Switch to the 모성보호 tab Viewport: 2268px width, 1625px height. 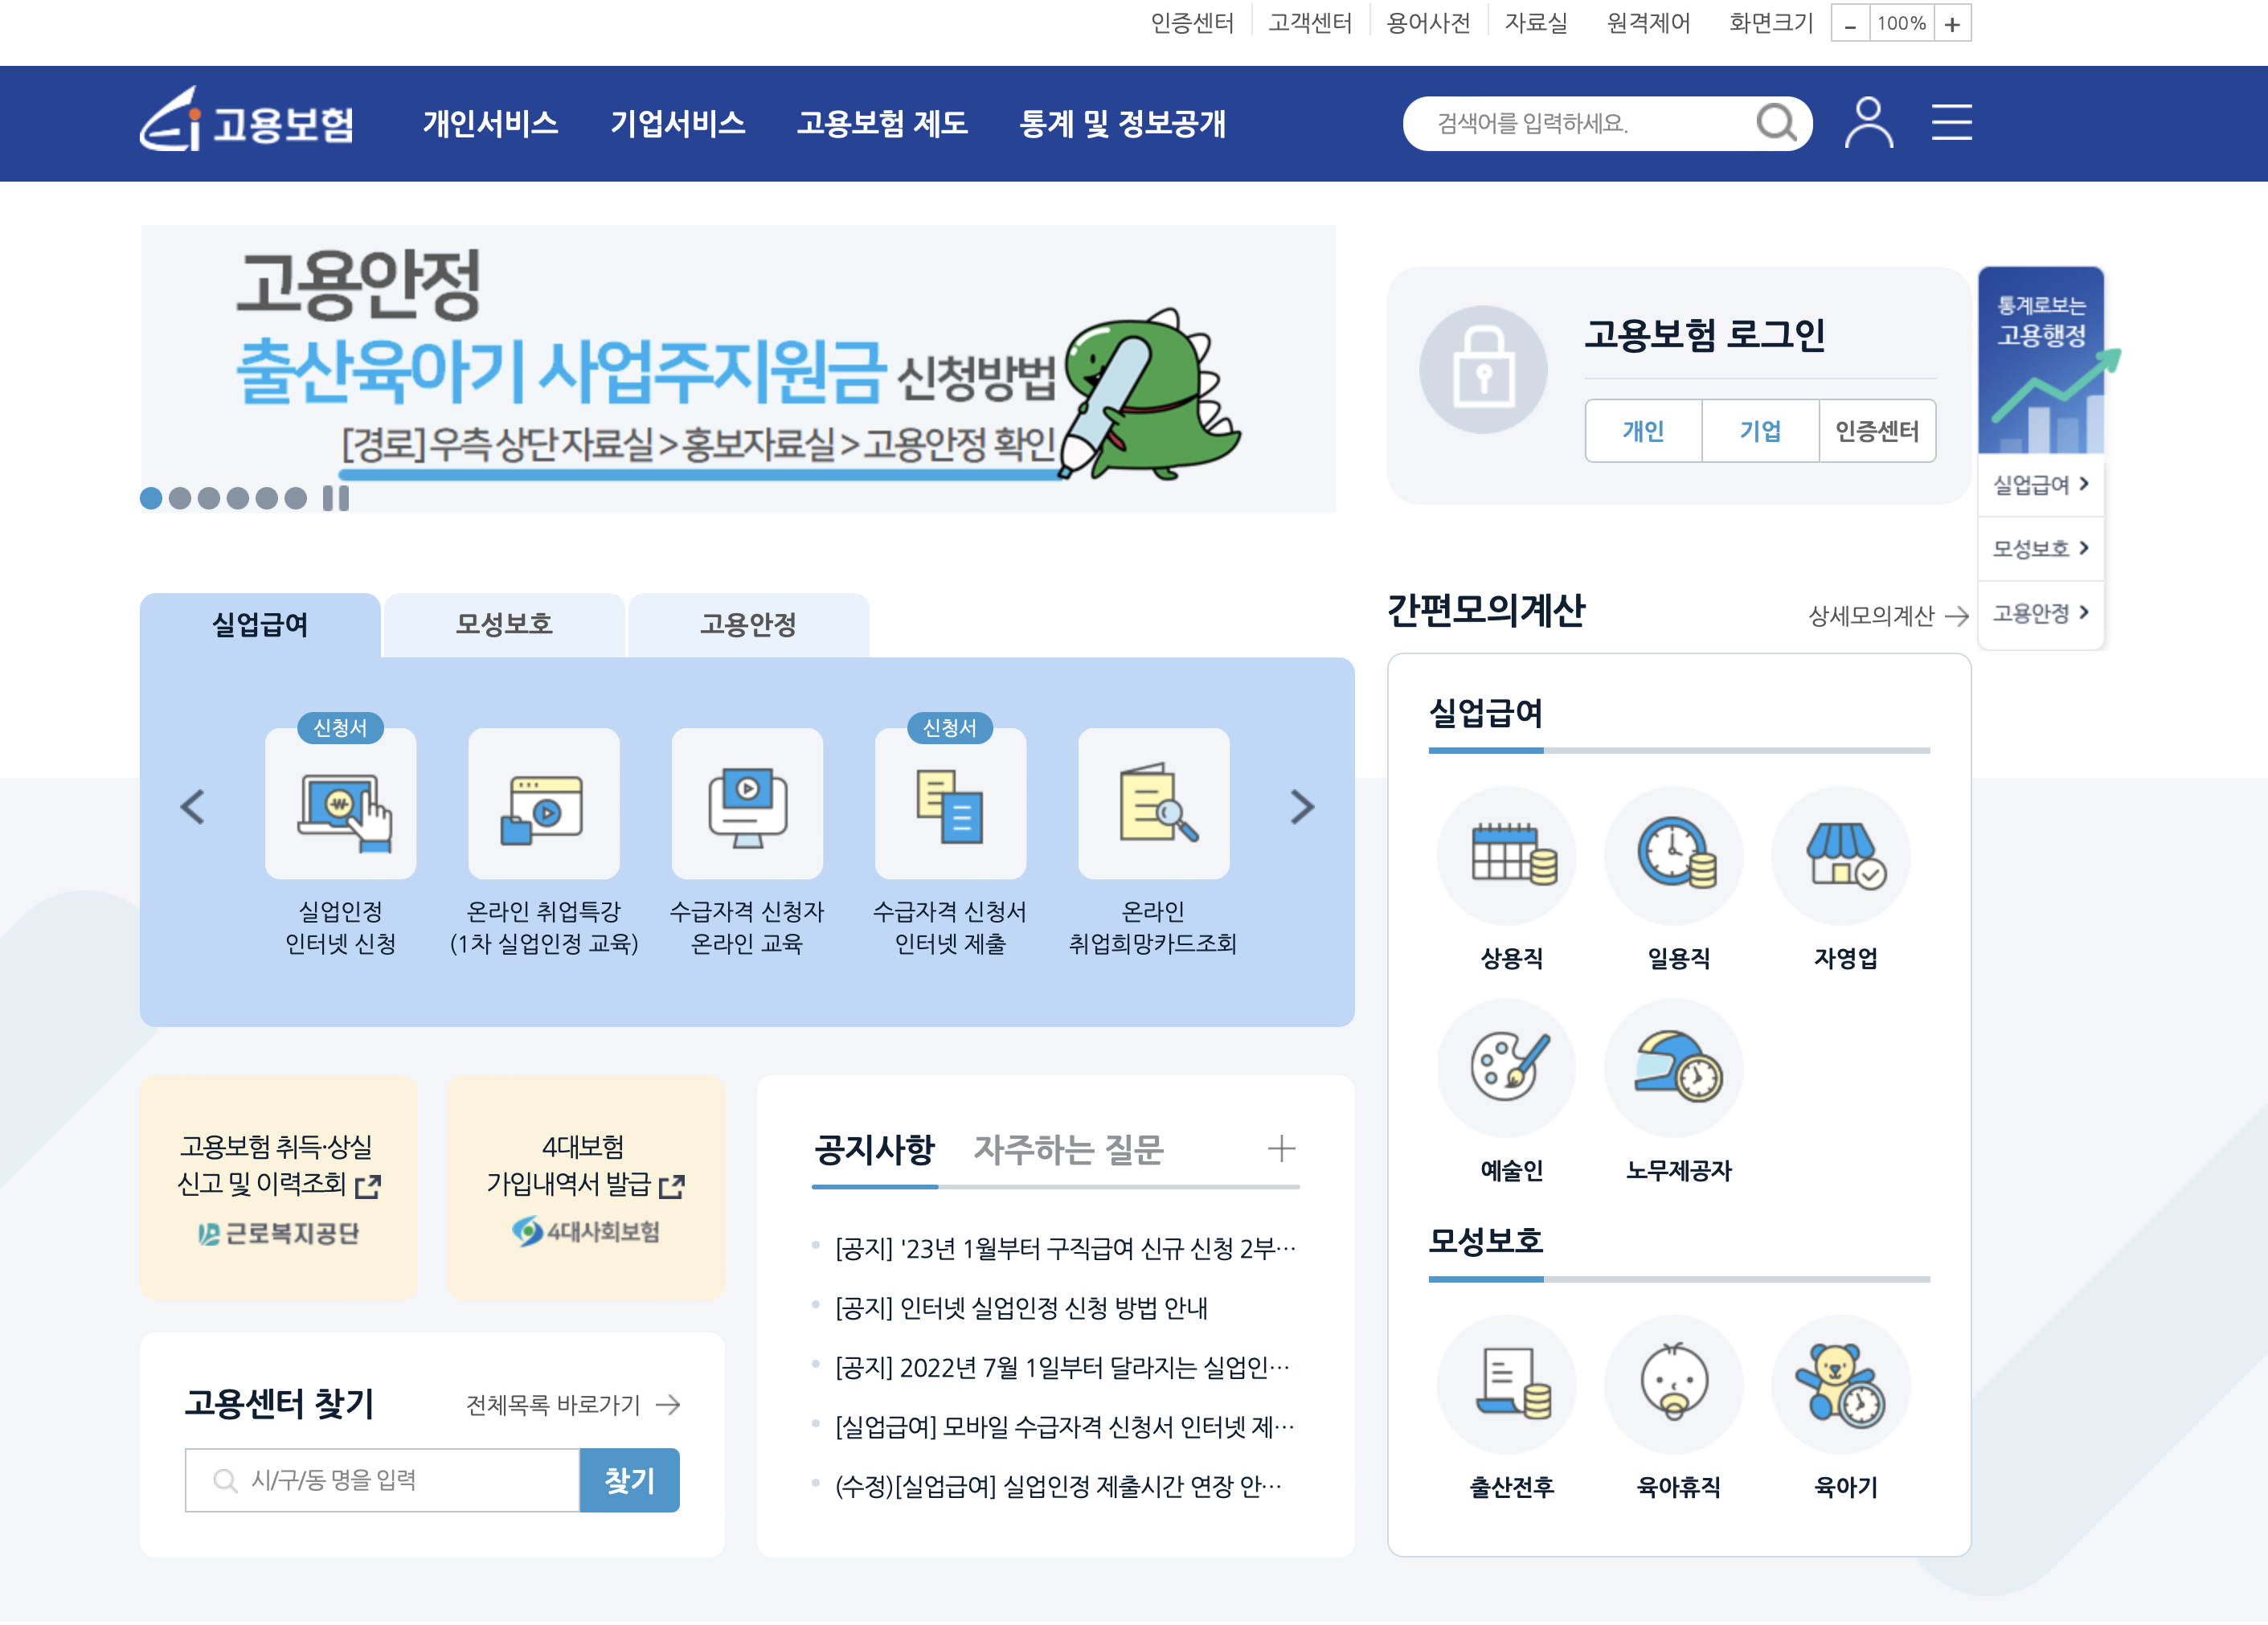coord(503,624)
